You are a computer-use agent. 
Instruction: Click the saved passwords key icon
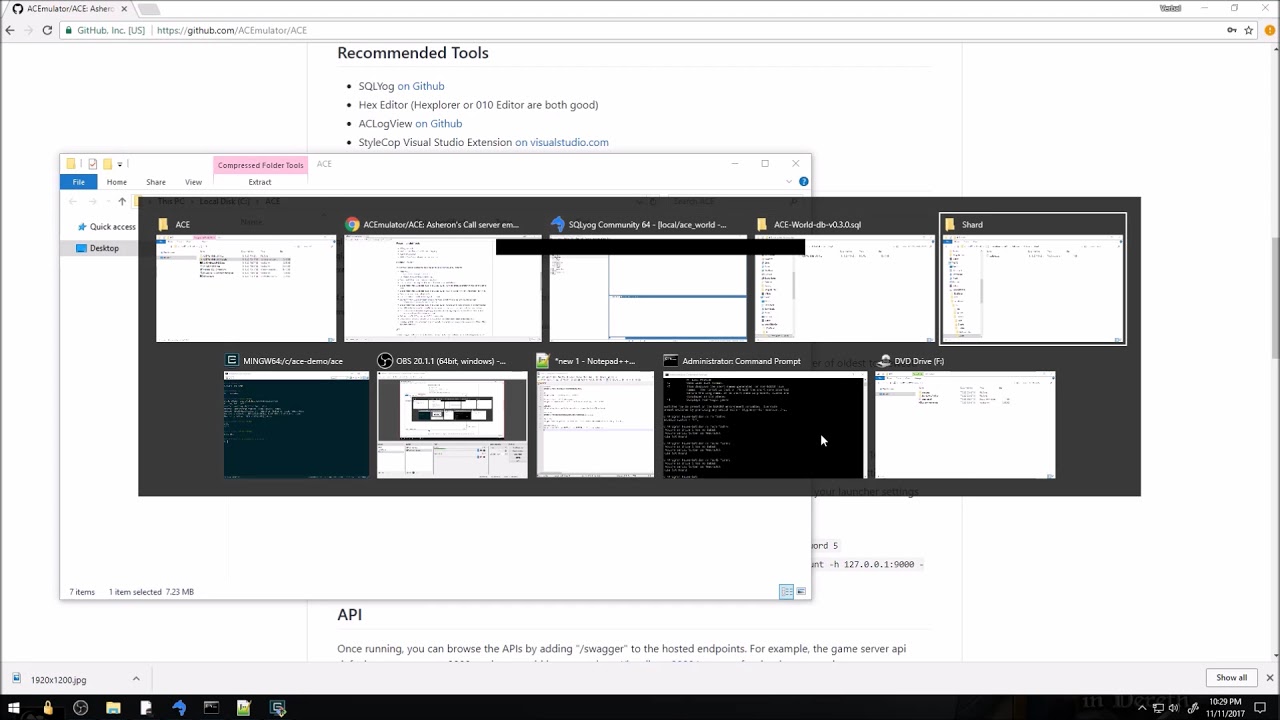click(x=1231, y=30)
